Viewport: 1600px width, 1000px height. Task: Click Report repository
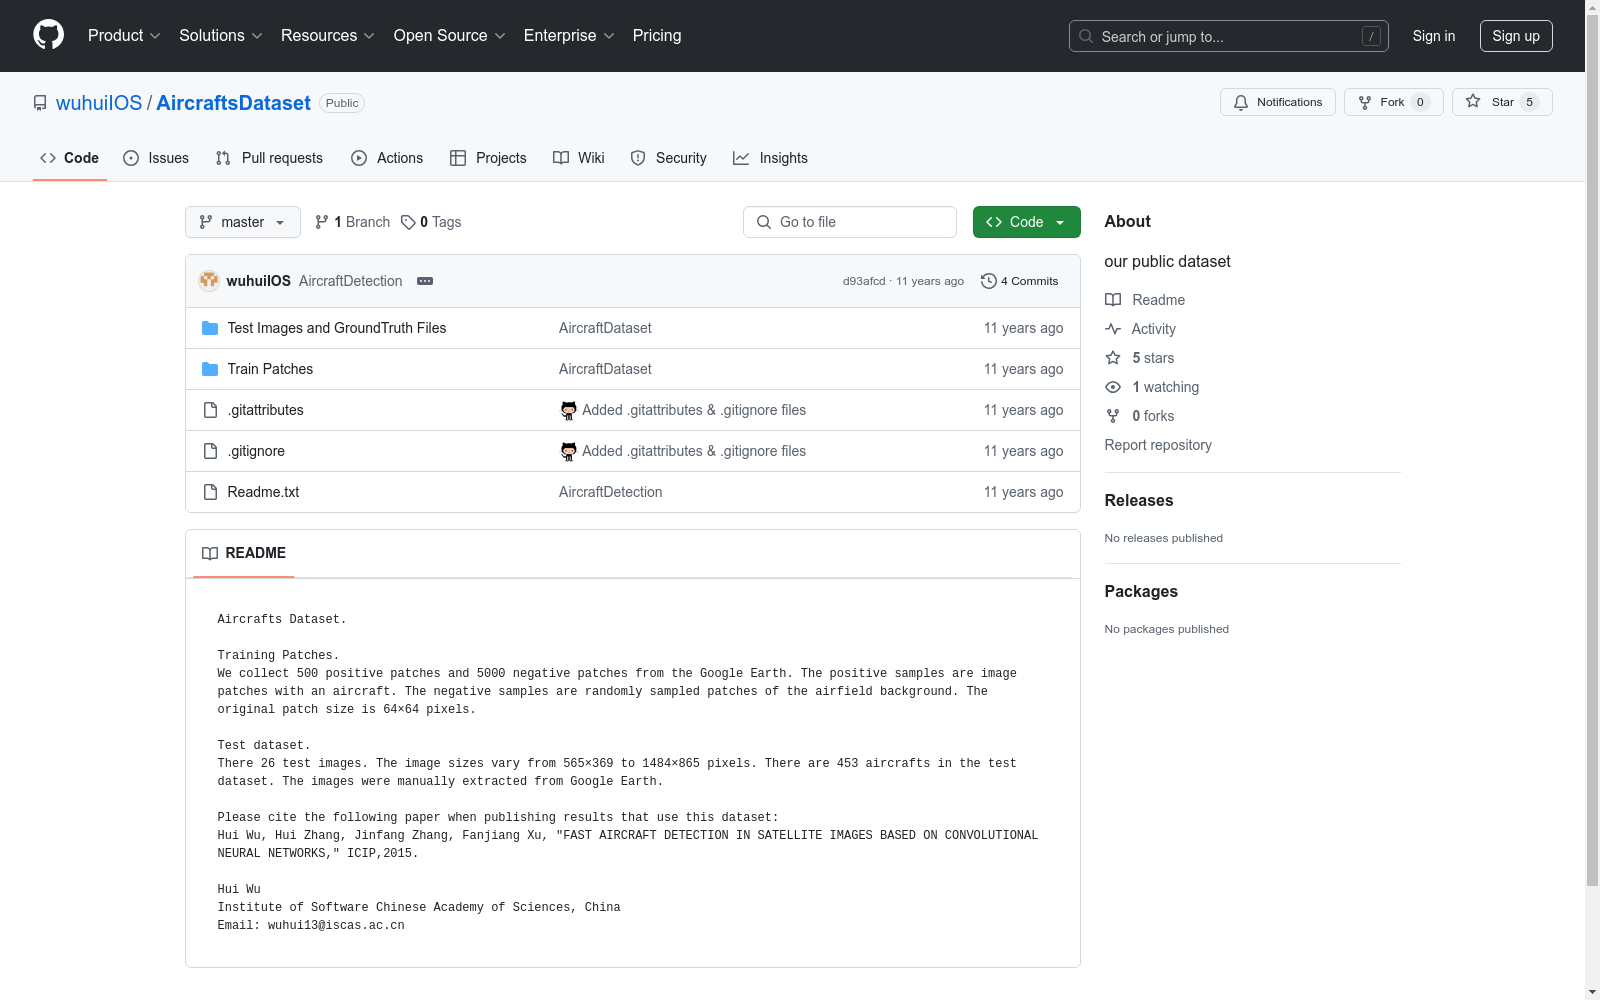click(1158, 445)
